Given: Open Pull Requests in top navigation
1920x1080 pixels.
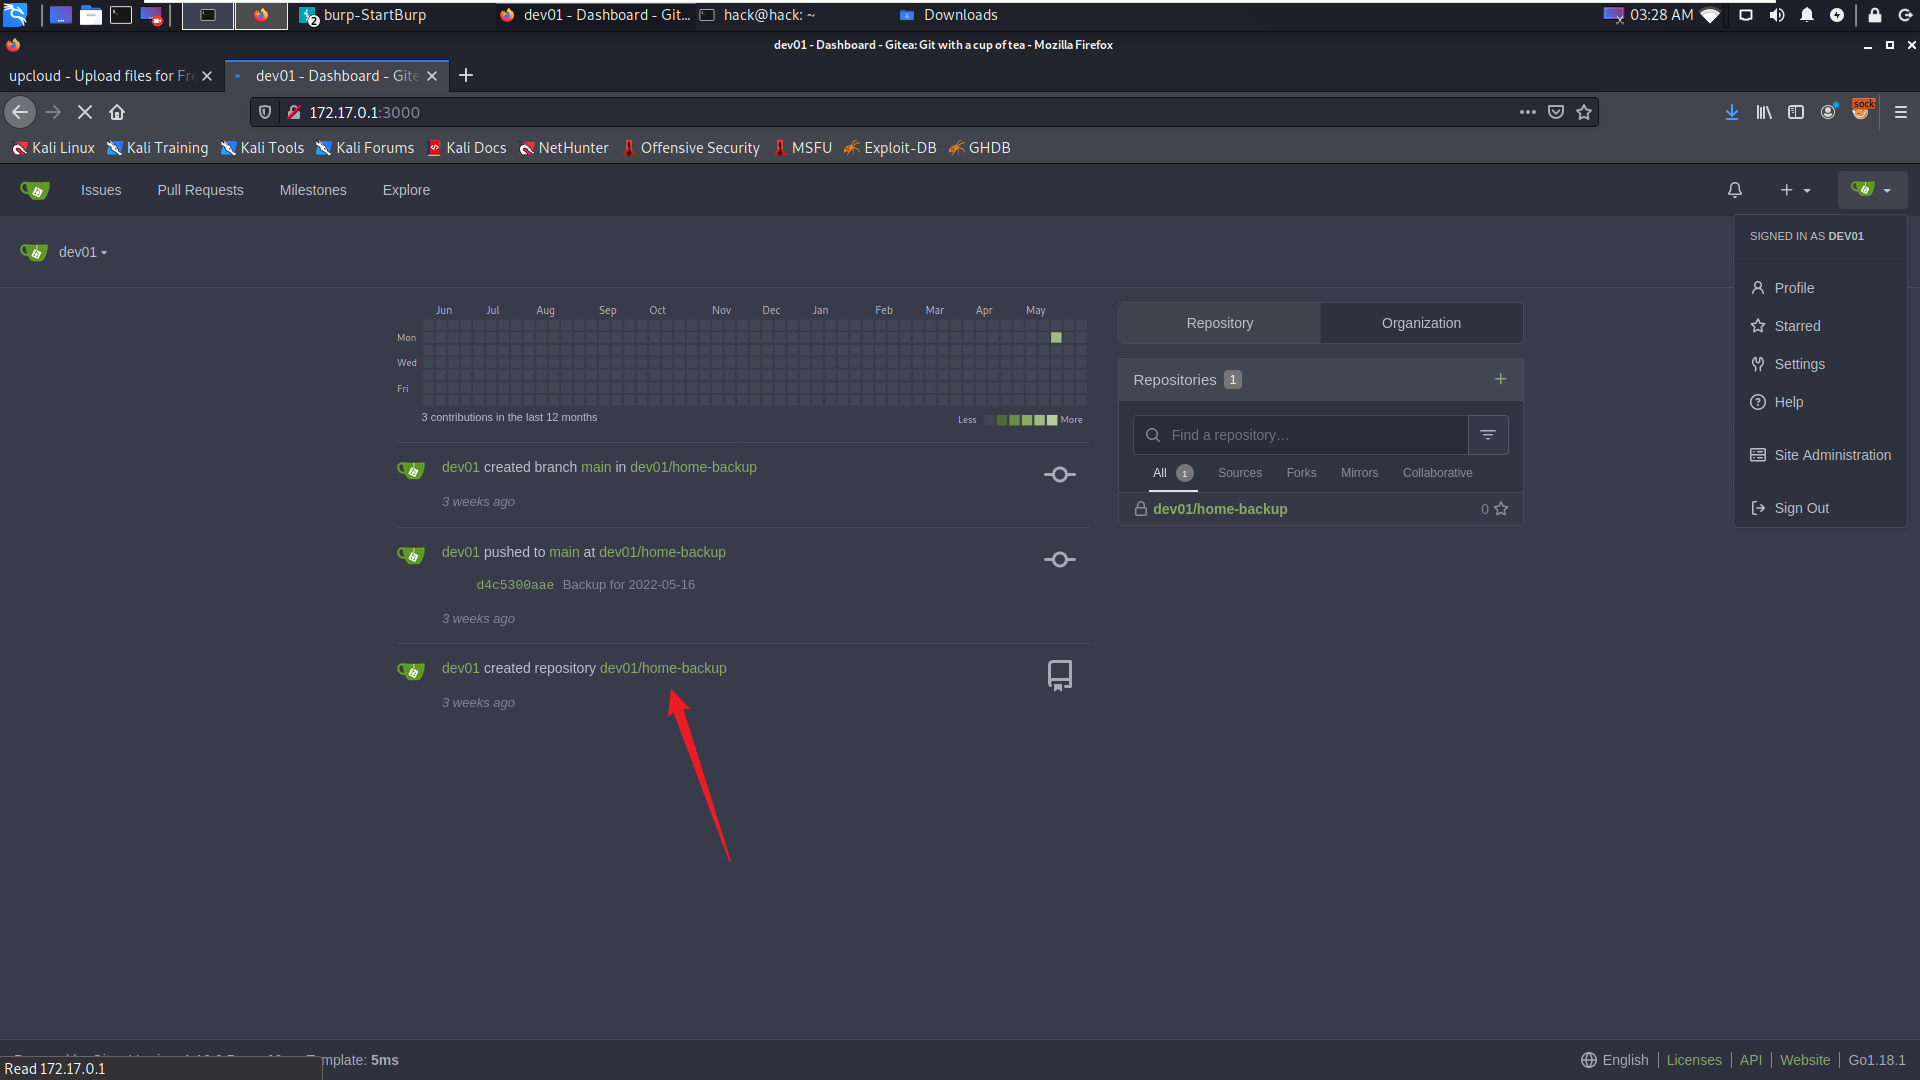Looking at the screenshot, I should 200,190.
